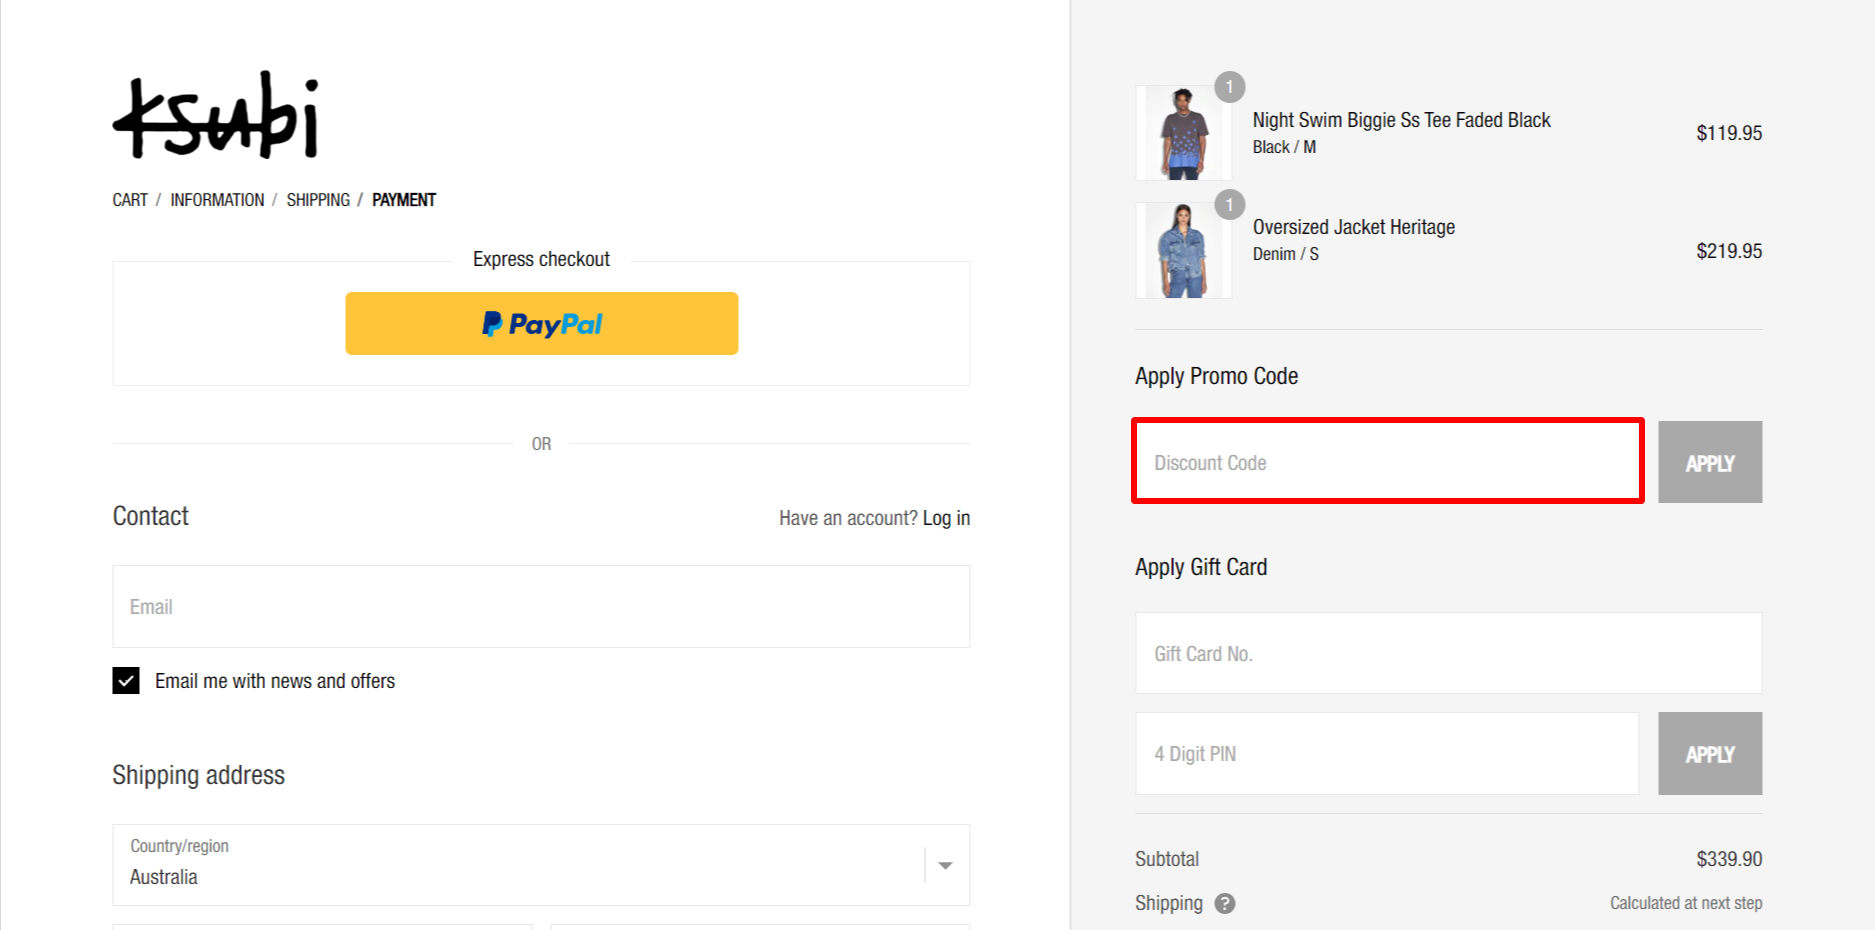
Task: Click the Oversized Jacket Heritage thumbnail
Action: pyautogui.click(x=1183, y=249)
